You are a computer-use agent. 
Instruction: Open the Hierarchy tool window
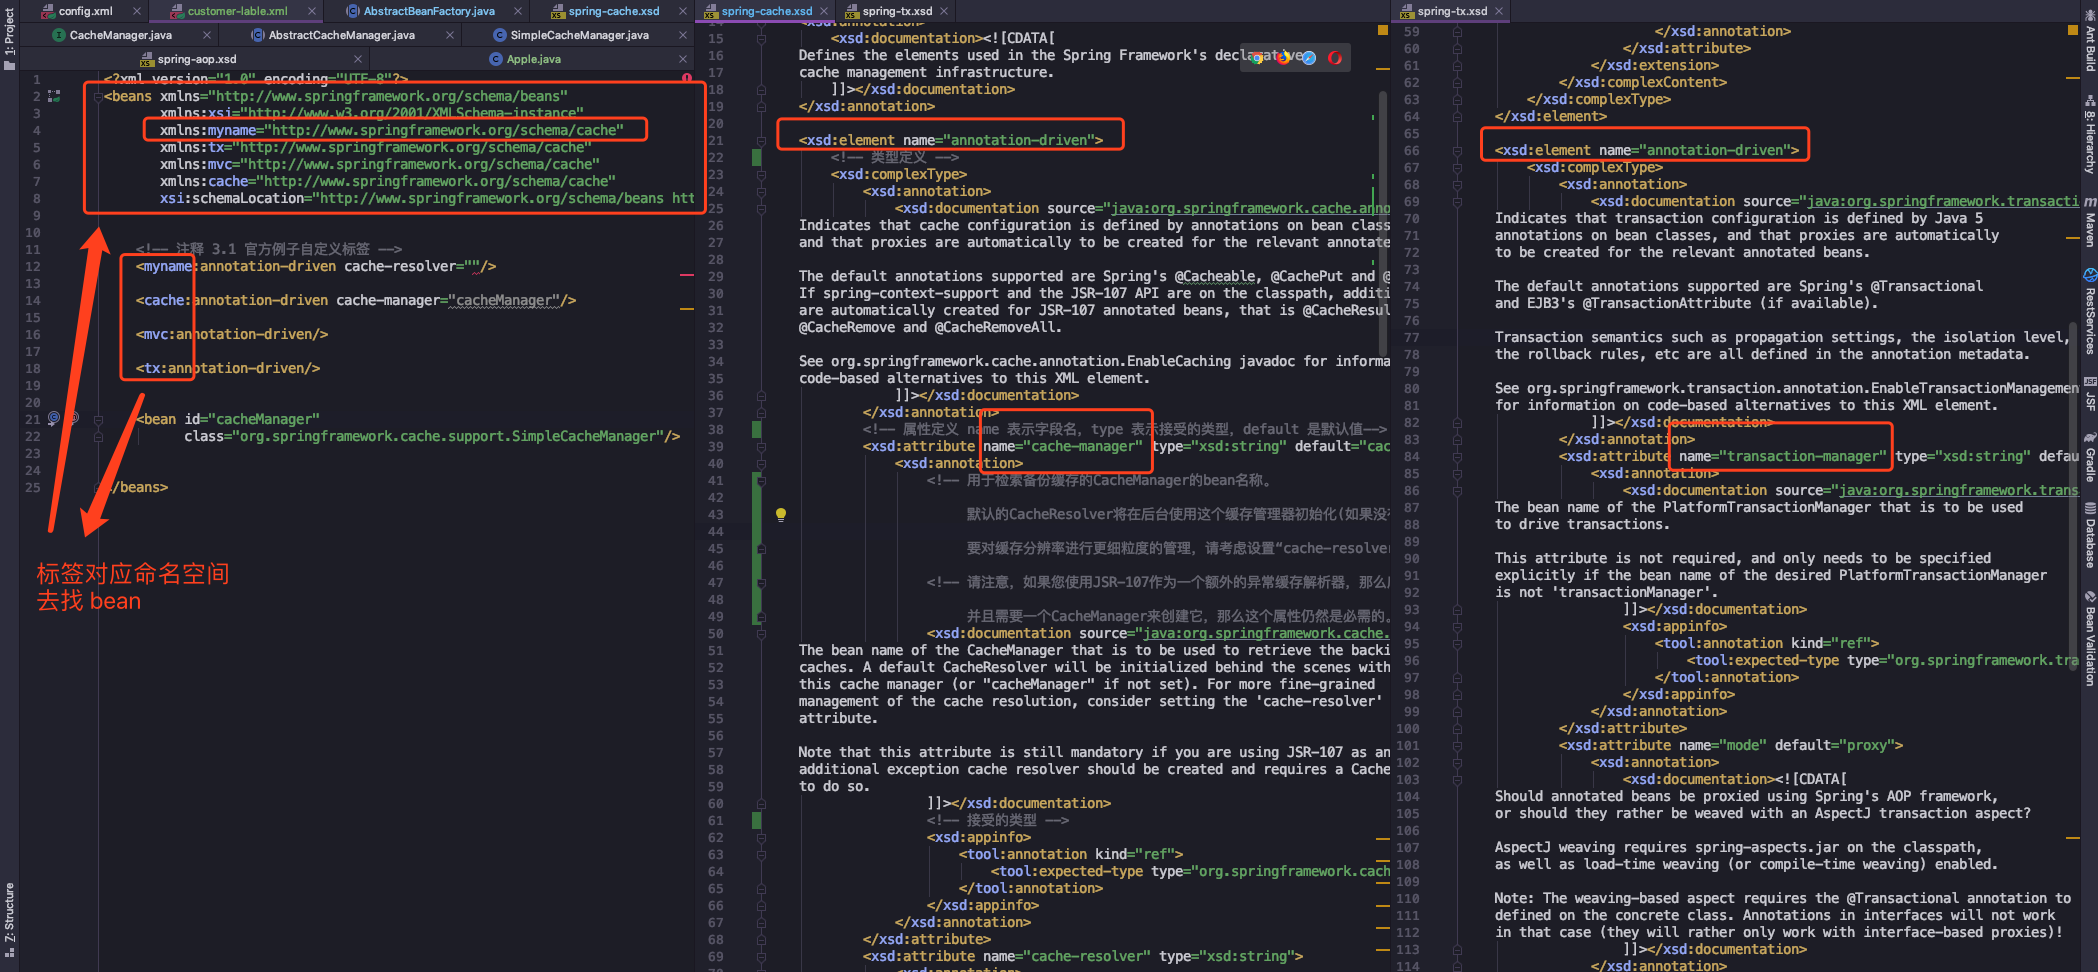tap(2089, 135)
